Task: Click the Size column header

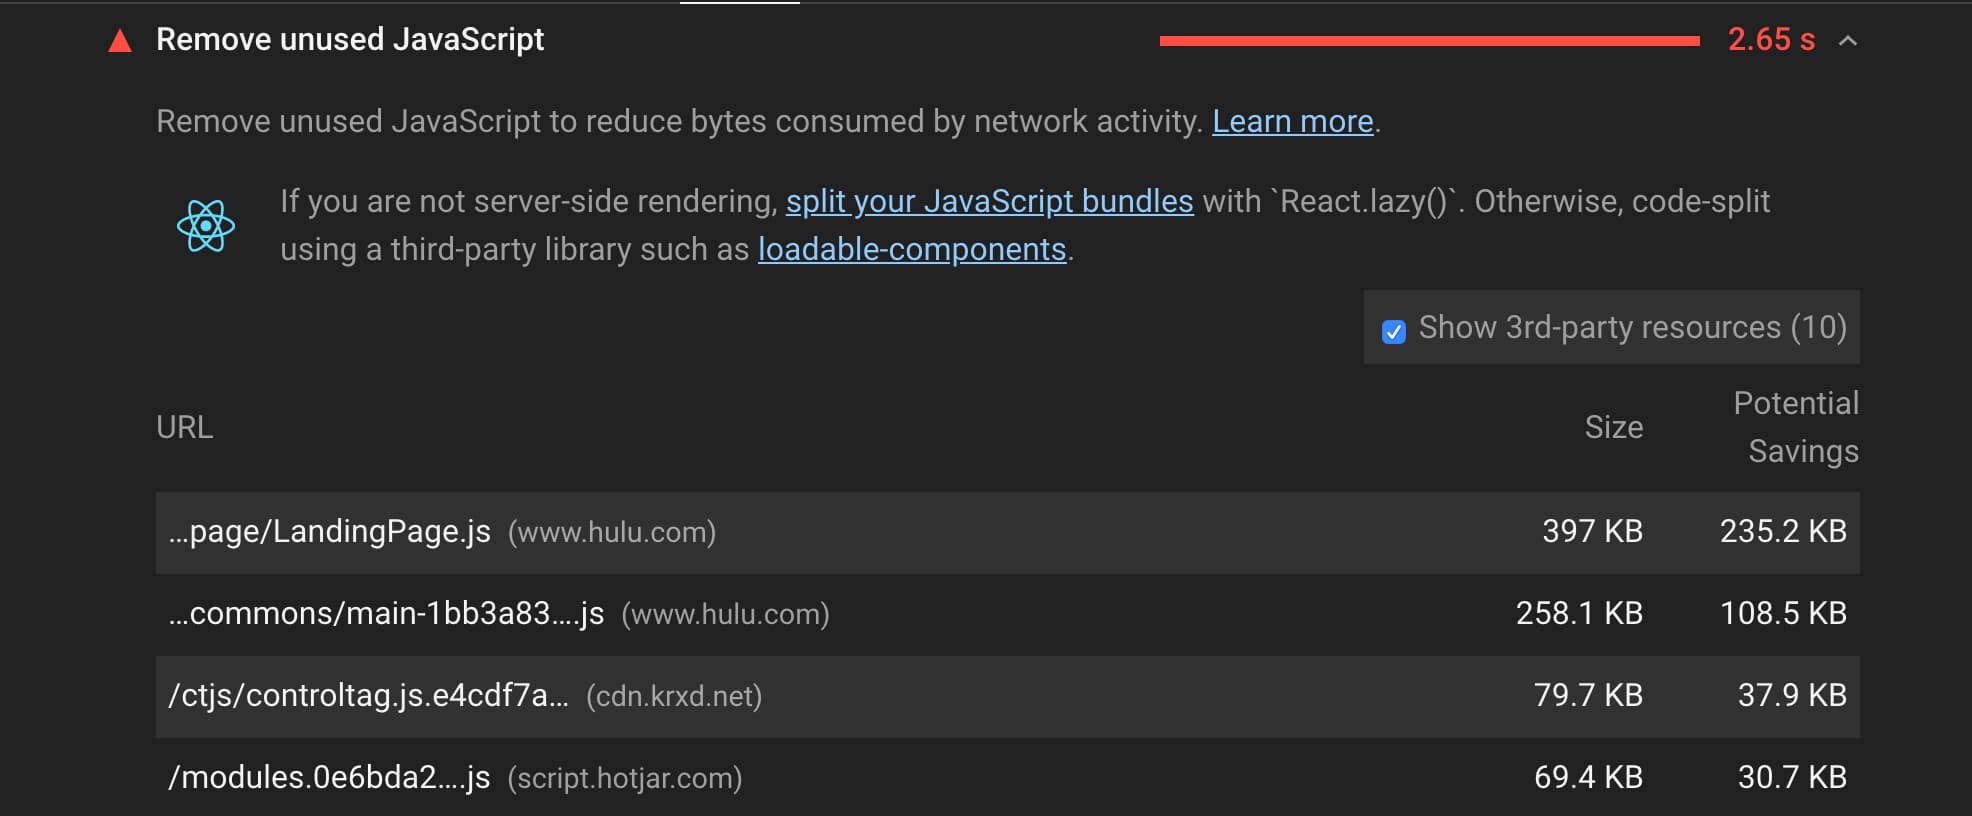Action: [1613, 428]
